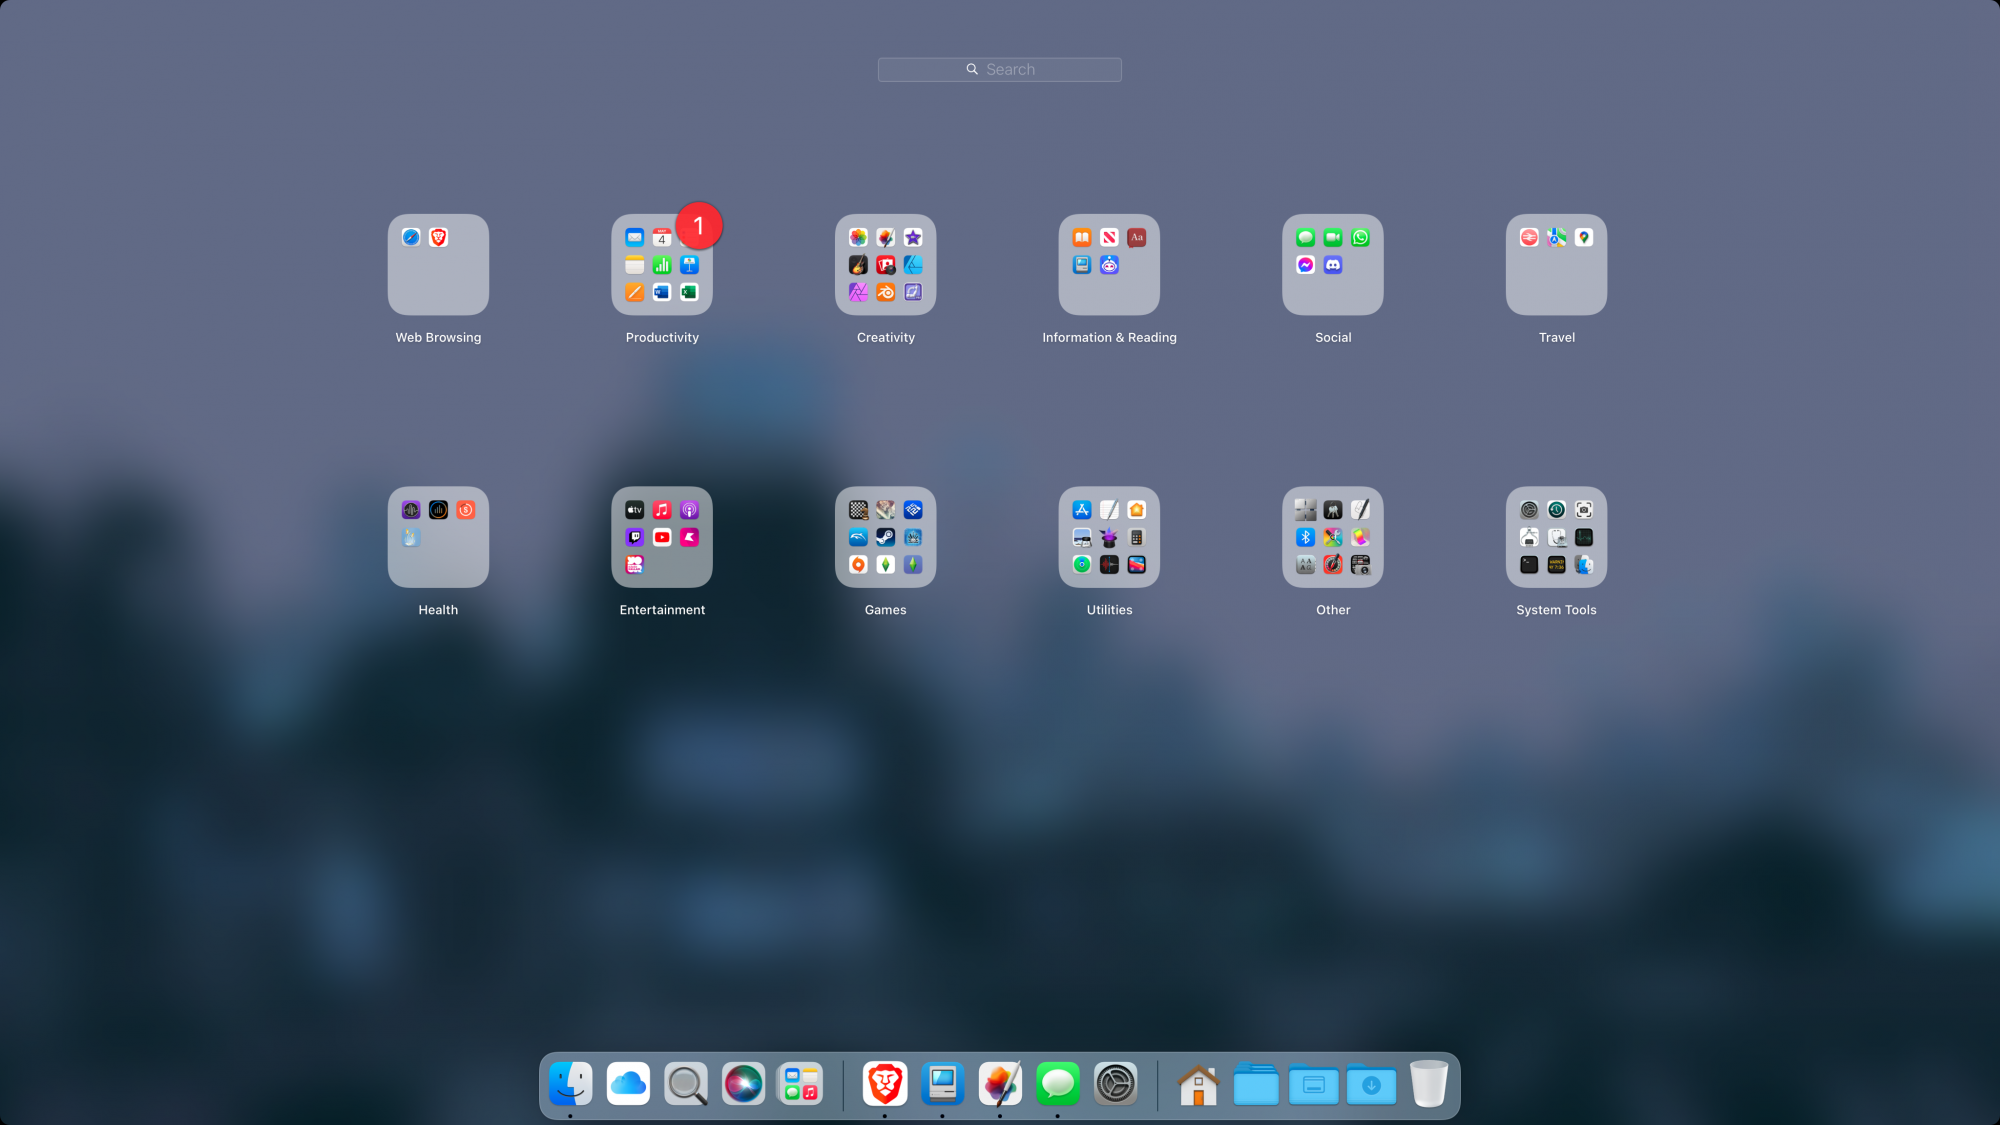Open the Trash in the Dock

[1429, 1084]
